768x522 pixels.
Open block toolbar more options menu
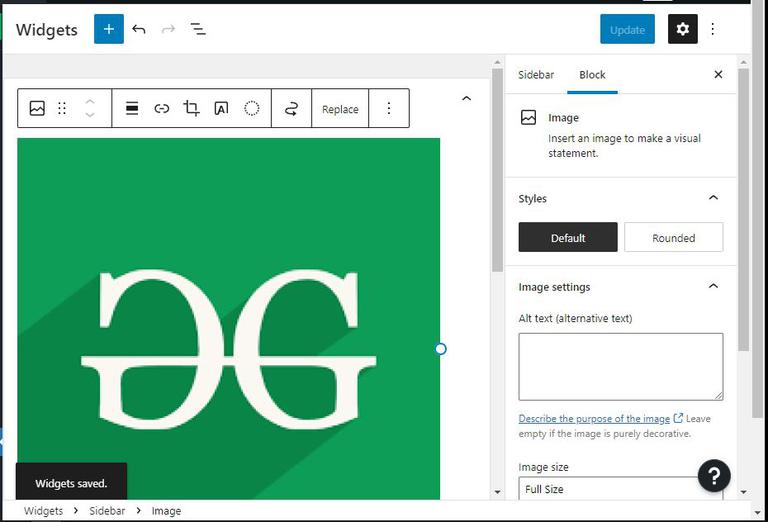tap(389, 108)
